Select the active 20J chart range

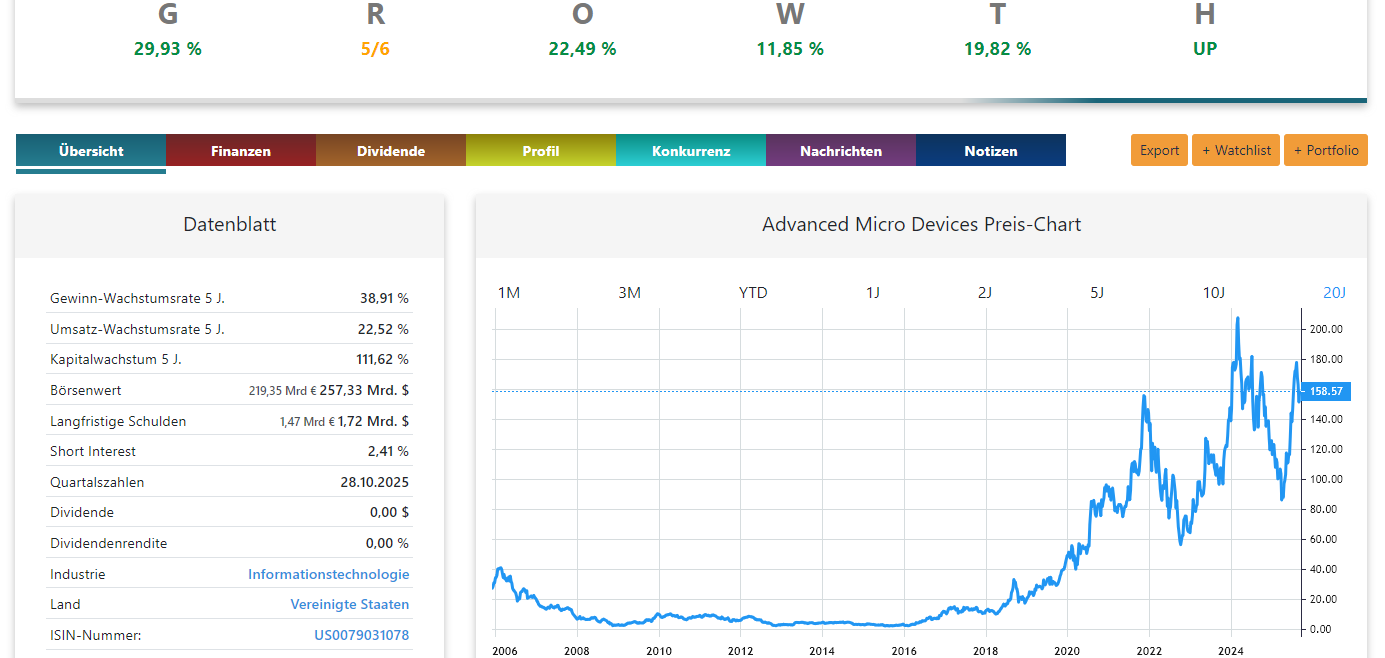coord(1334,293)
